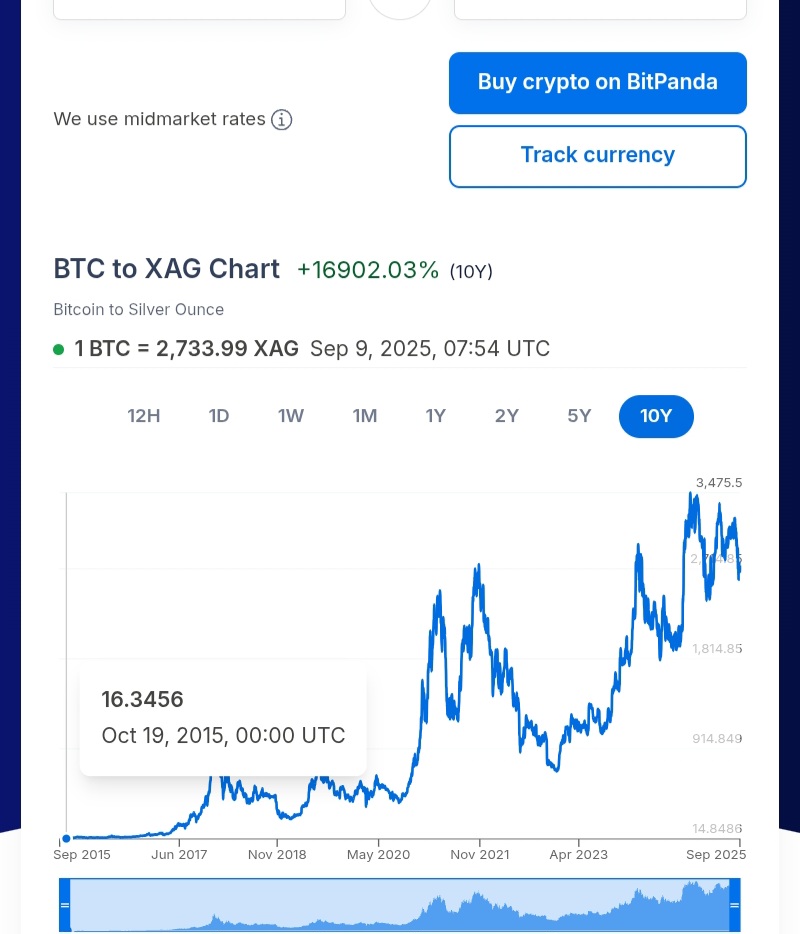
Task: Select the 12H time range
Action: tap(144, 416)
